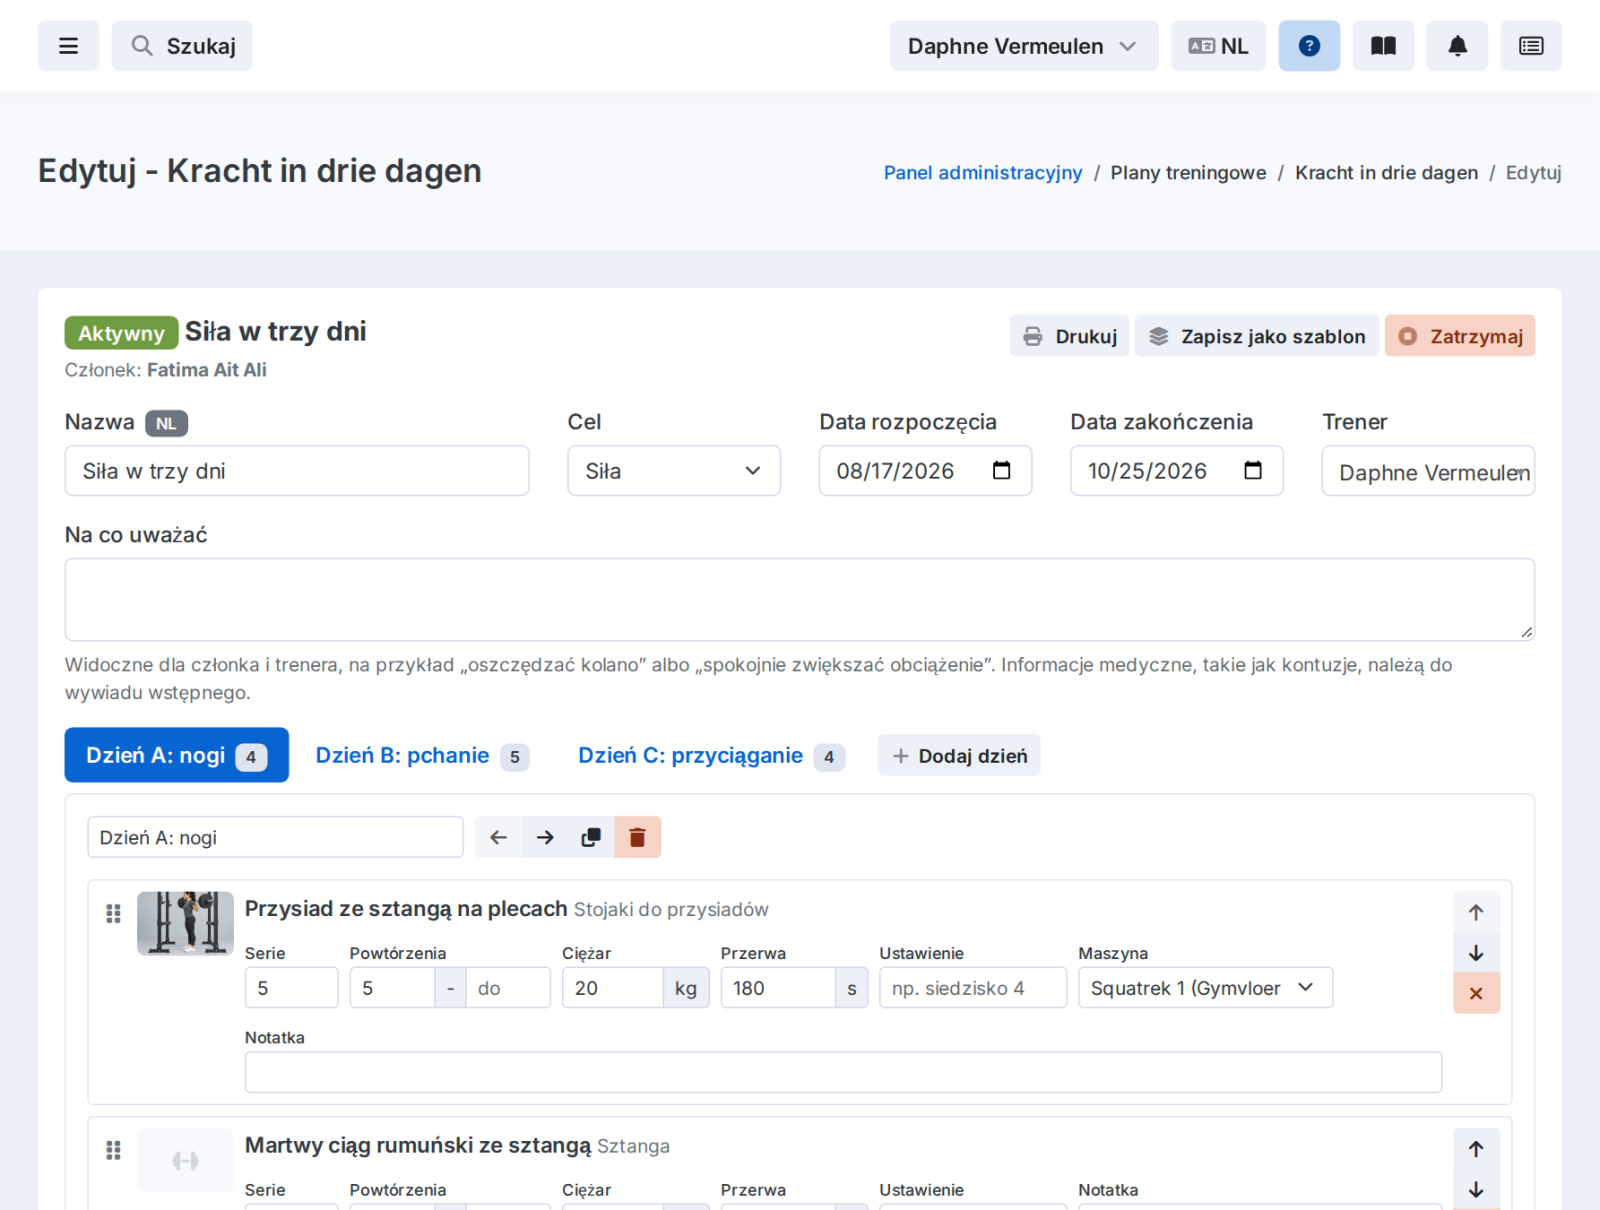Expand Maszyna dropdown Squatrek 1
Image resolution: width=1600 pixels, height=1210 pixels.
click(1205, 988)
